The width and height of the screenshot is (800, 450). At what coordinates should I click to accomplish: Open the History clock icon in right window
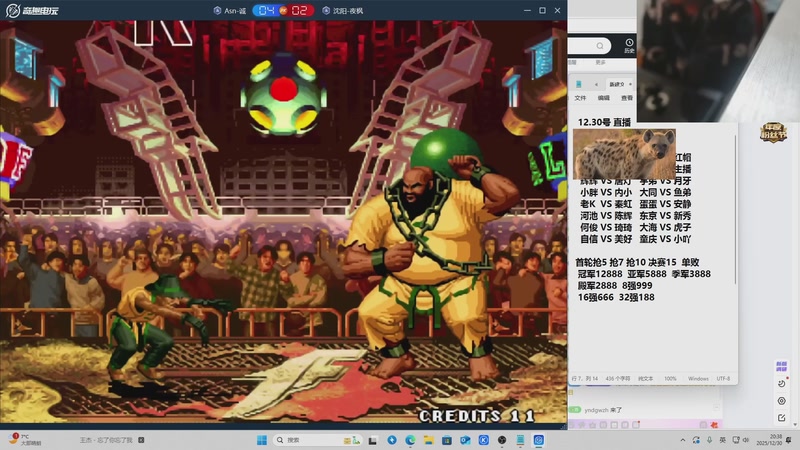click(x=629, y=45)
